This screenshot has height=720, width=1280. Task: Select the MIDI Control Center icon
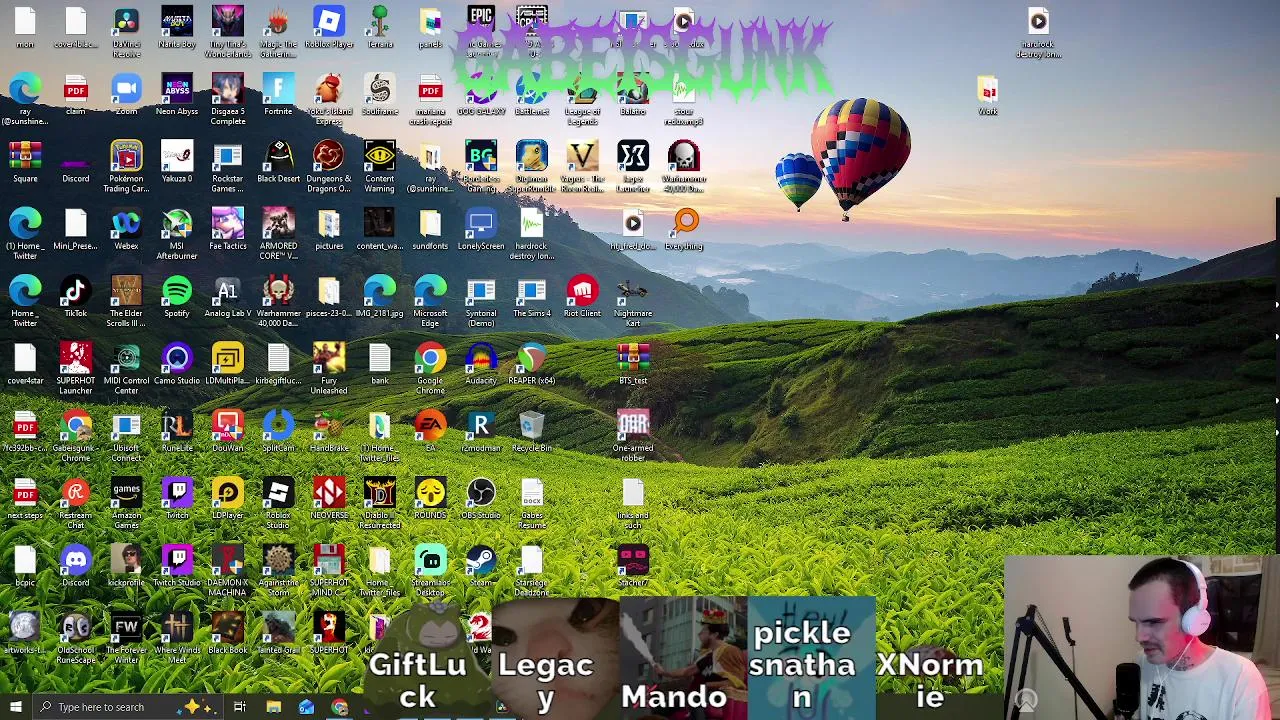click(126, 368)
